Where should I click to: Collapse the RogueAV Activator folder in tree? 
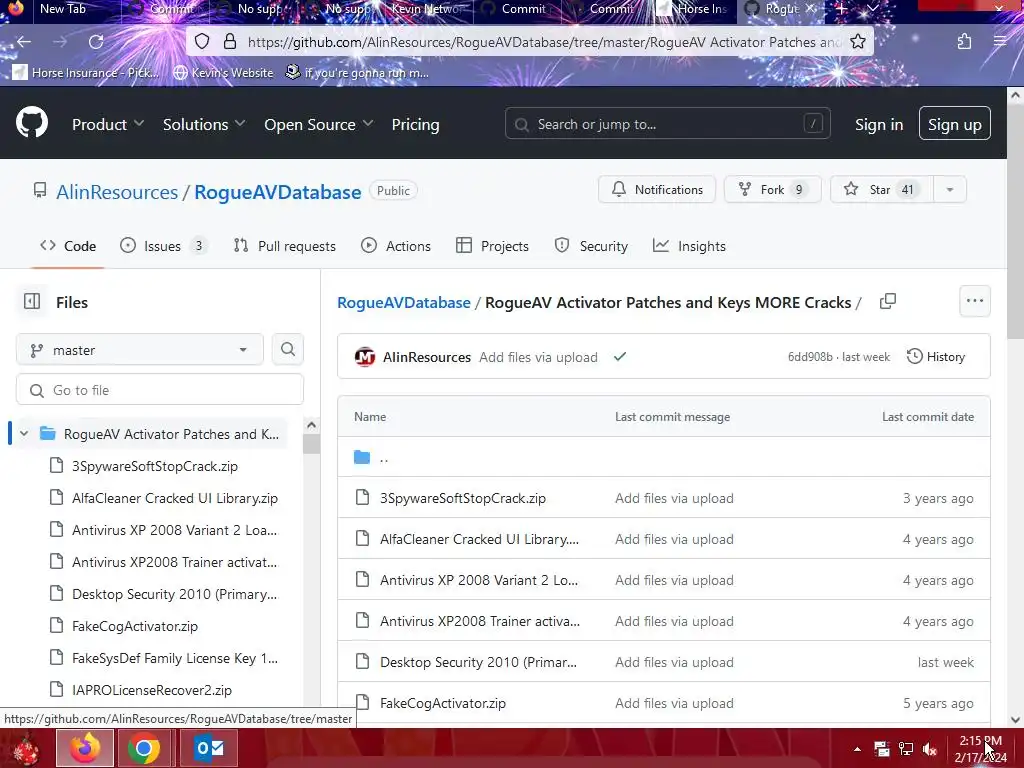point(24,434)
